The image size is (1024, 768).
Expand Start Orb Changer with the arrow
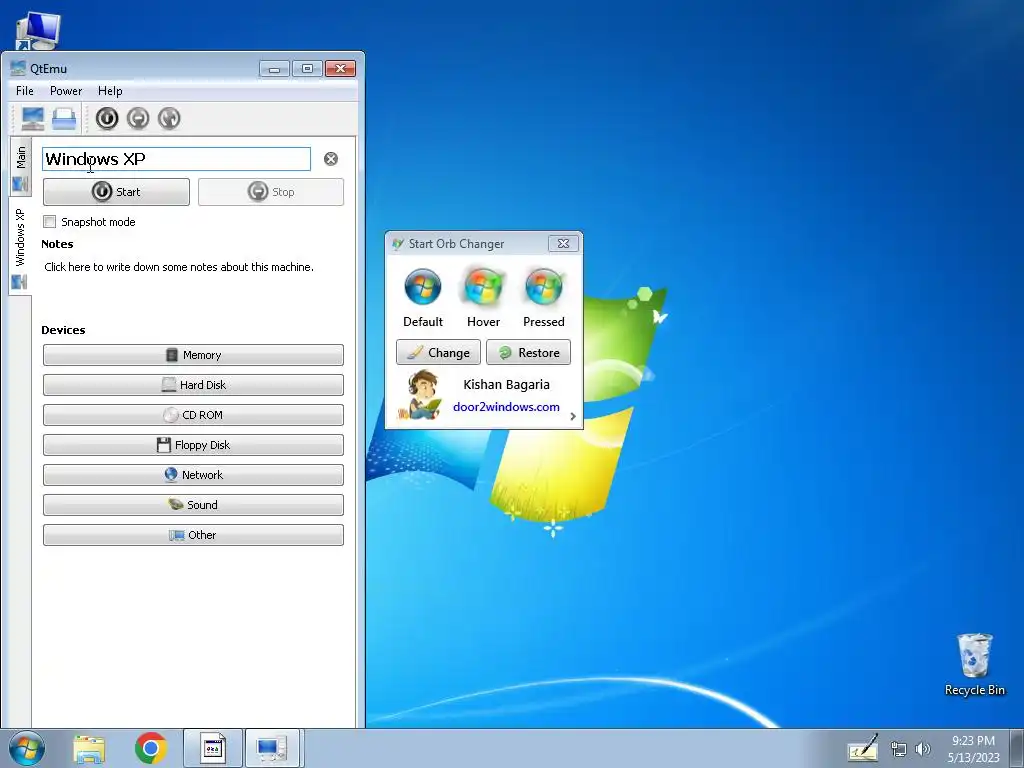[573, 416]
